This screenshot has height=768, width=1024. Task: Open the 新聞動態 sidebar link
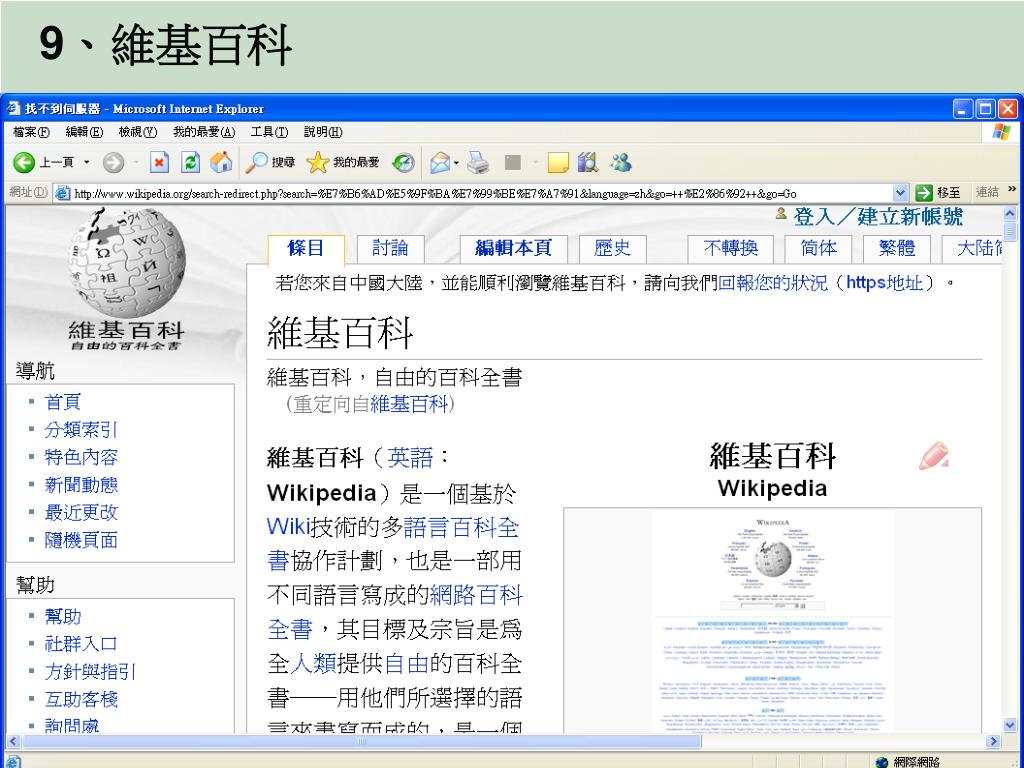(81, 485)
